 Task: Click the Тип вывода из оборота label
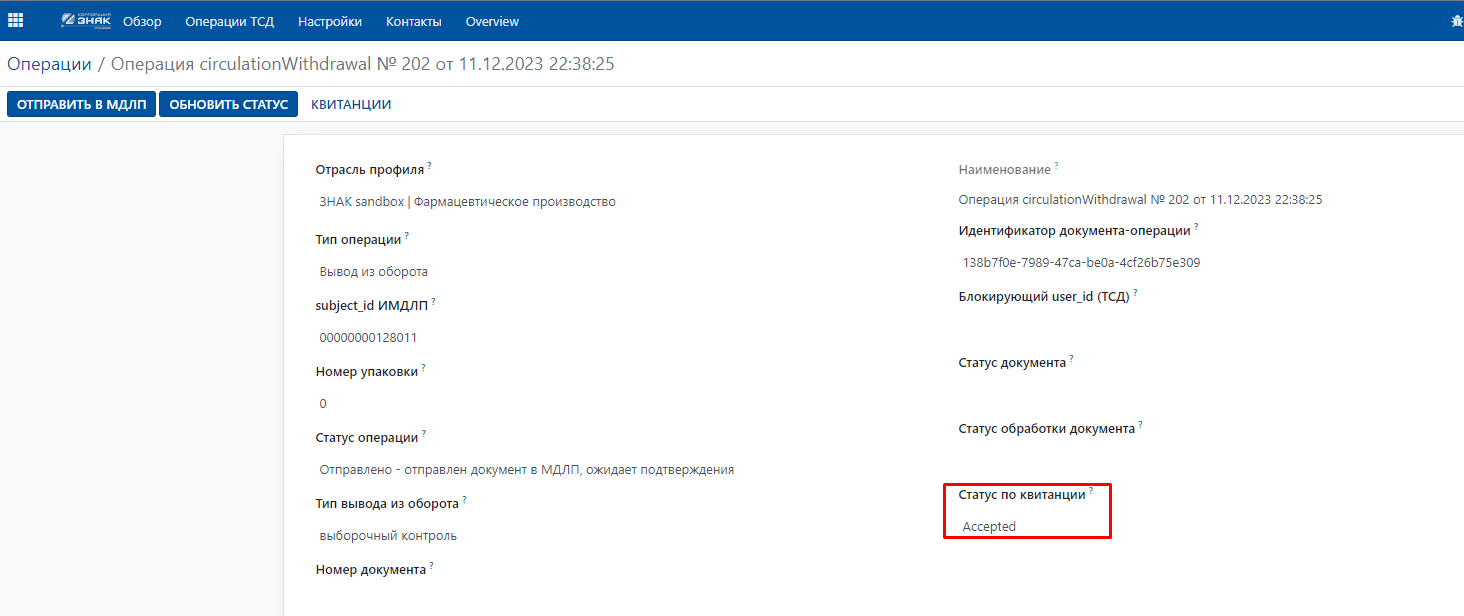pos(387,504)
